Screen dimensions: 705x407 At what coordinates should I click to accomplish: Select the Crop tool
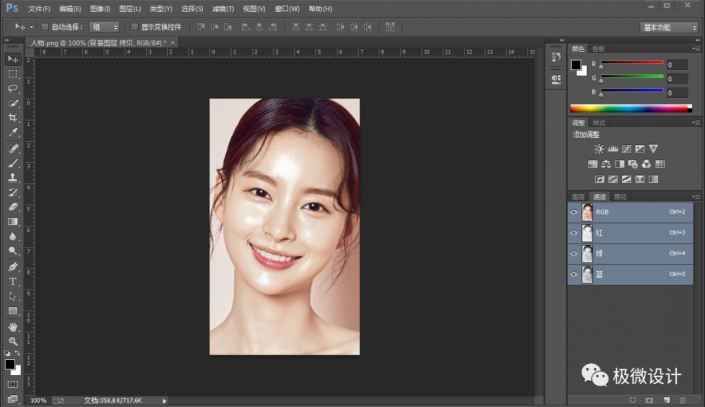pyautogui.click(x=14, y=117)
